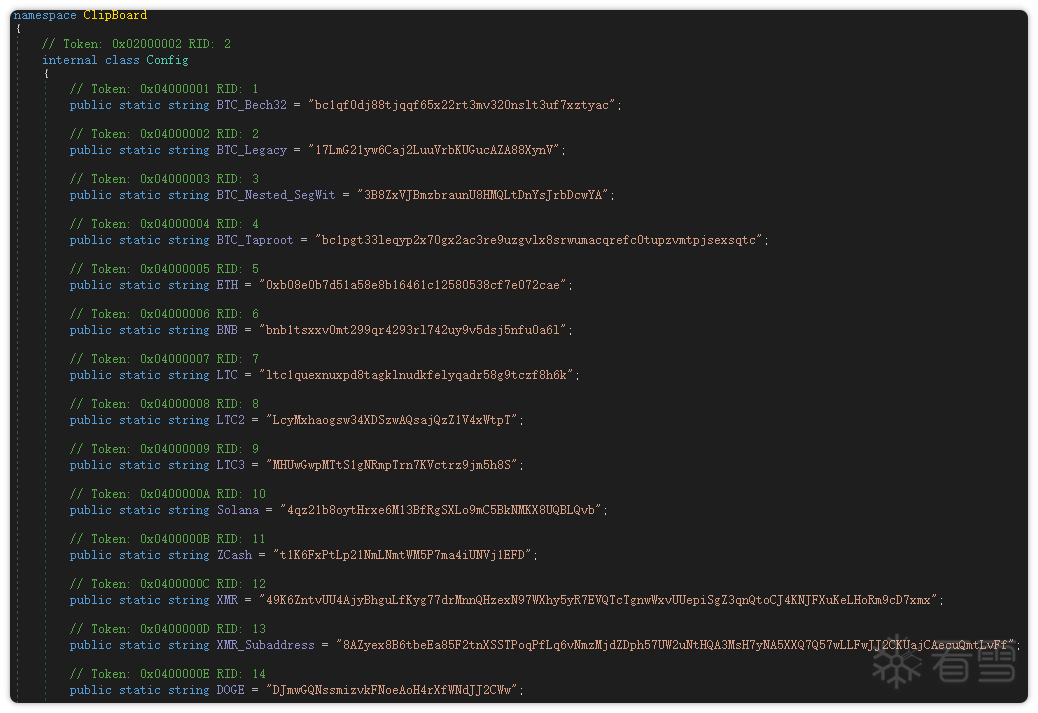The height and width of the screenshot is (713, 1038).
Task: Click the comment "// Token: 0x04000001 RID: 1"
Action: (164, 89)
